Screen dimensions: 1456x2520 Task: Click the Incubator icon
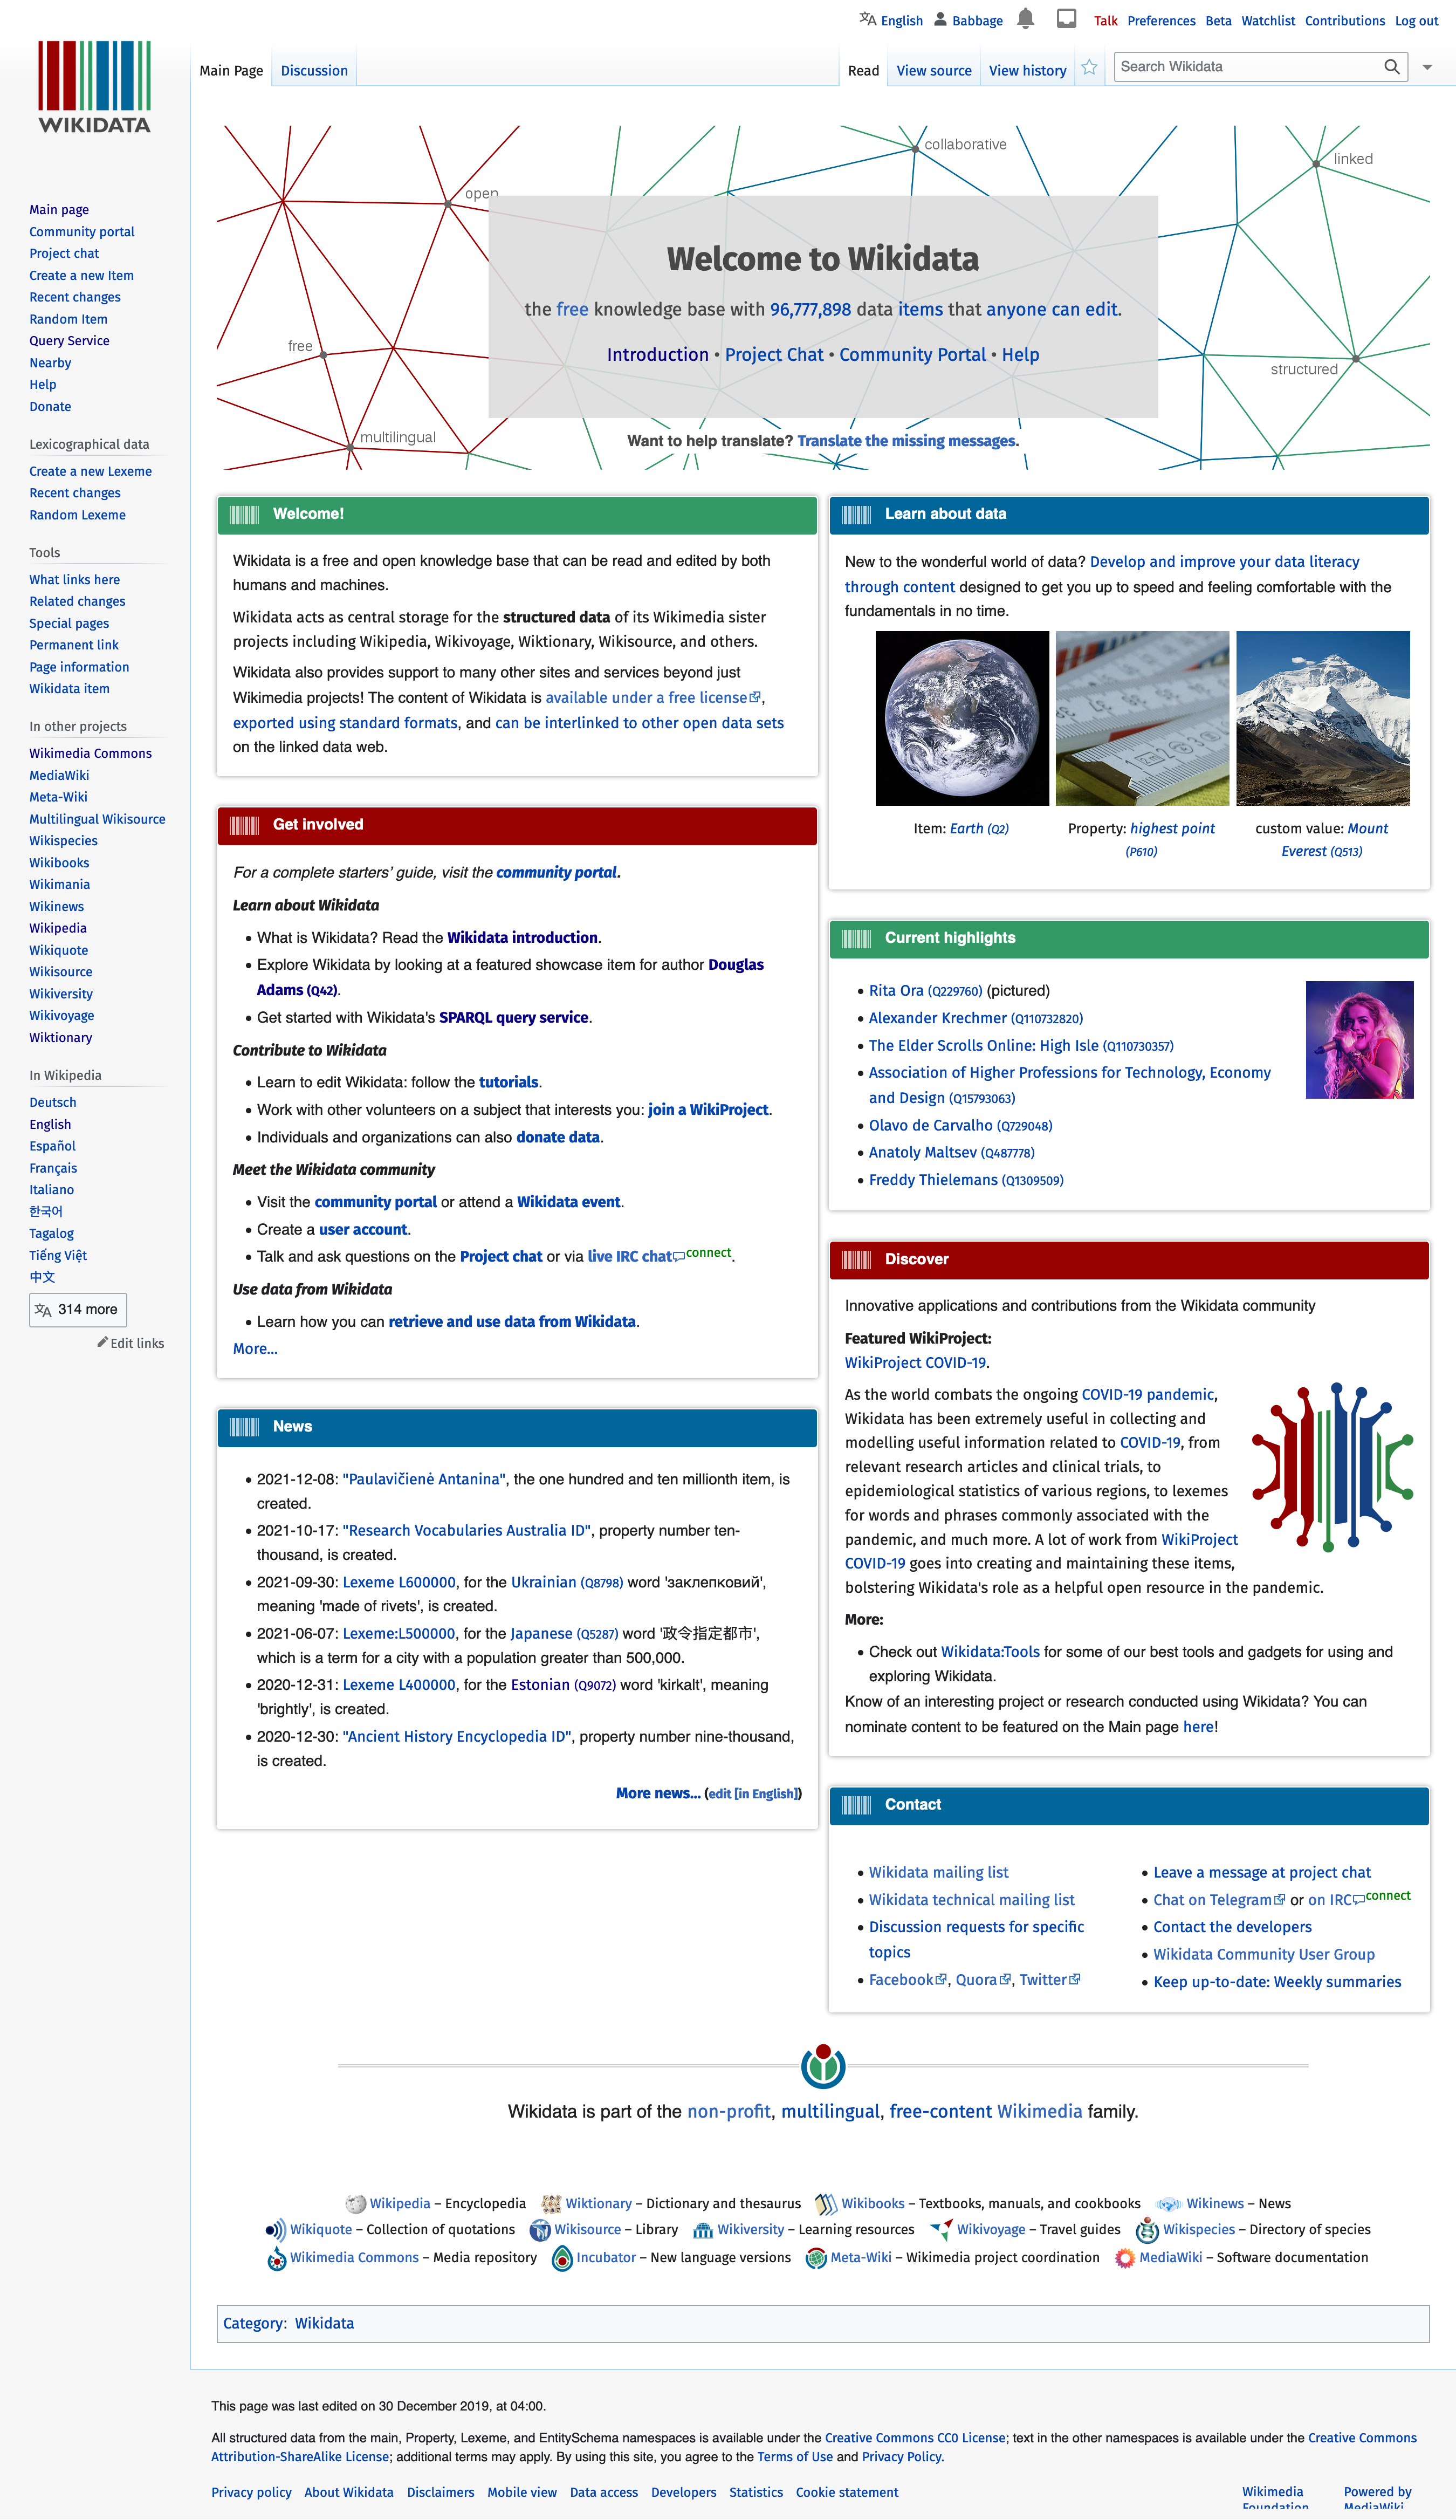coord(562,2258)
